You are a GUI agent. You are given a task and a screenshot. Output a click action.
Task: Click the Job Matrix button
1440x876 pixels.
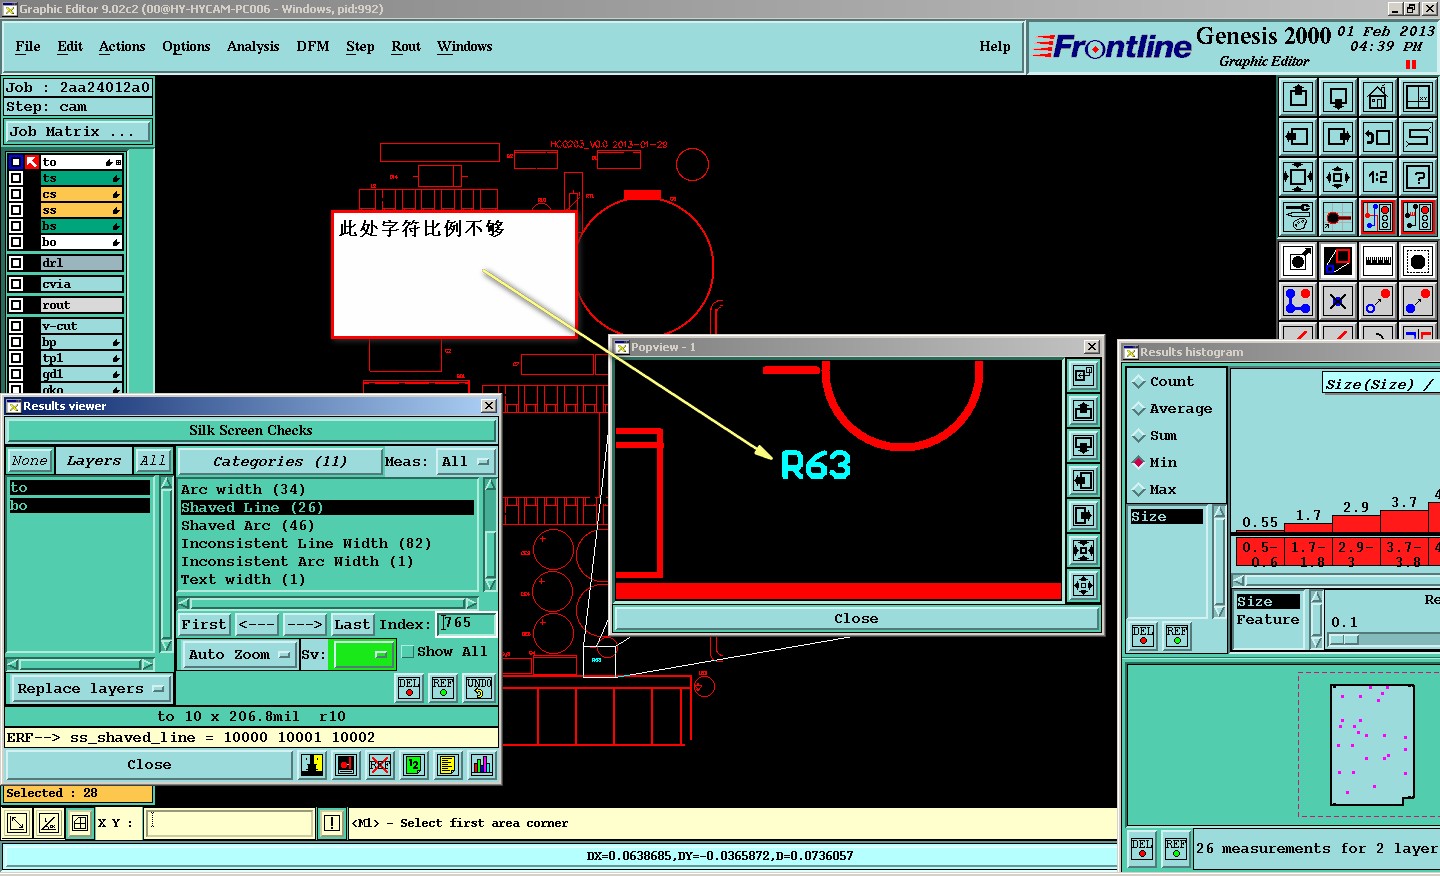[78, 132]
